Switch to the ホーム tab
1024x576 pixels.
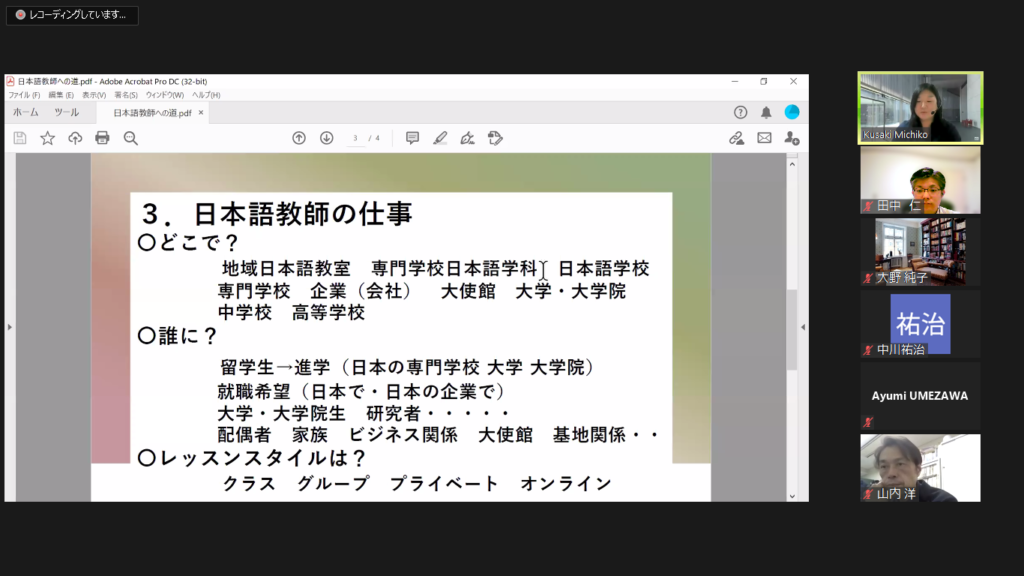coord(26,113)
